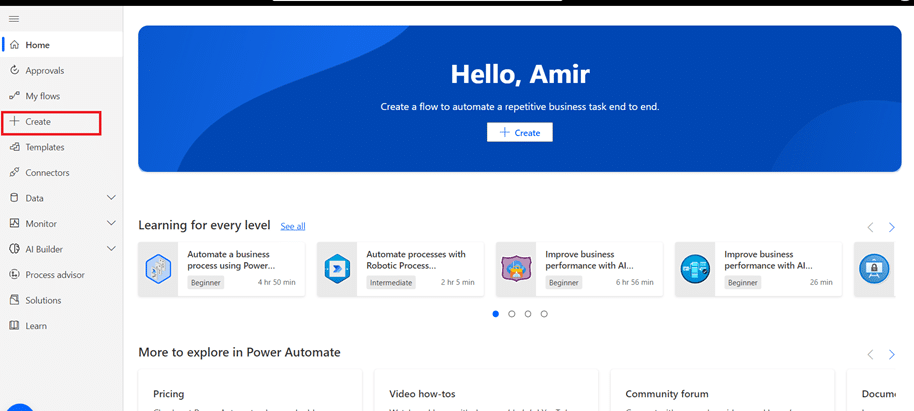Viewport: 914px width, 411px height.
Task: Show next learning cards with right arrow
Action: coord(891,227)
